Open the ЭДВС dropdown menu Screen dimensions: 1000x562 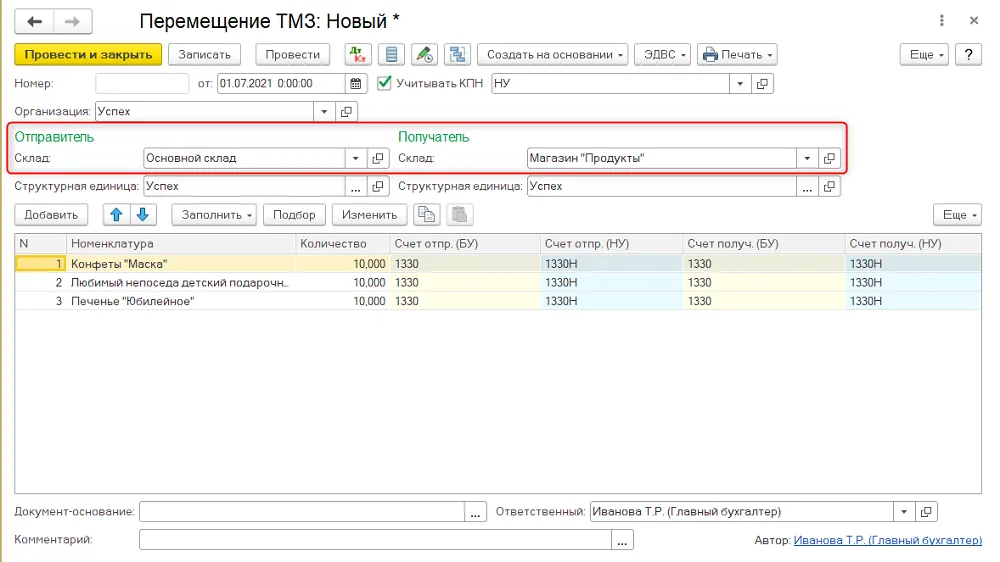pos(663,55)
